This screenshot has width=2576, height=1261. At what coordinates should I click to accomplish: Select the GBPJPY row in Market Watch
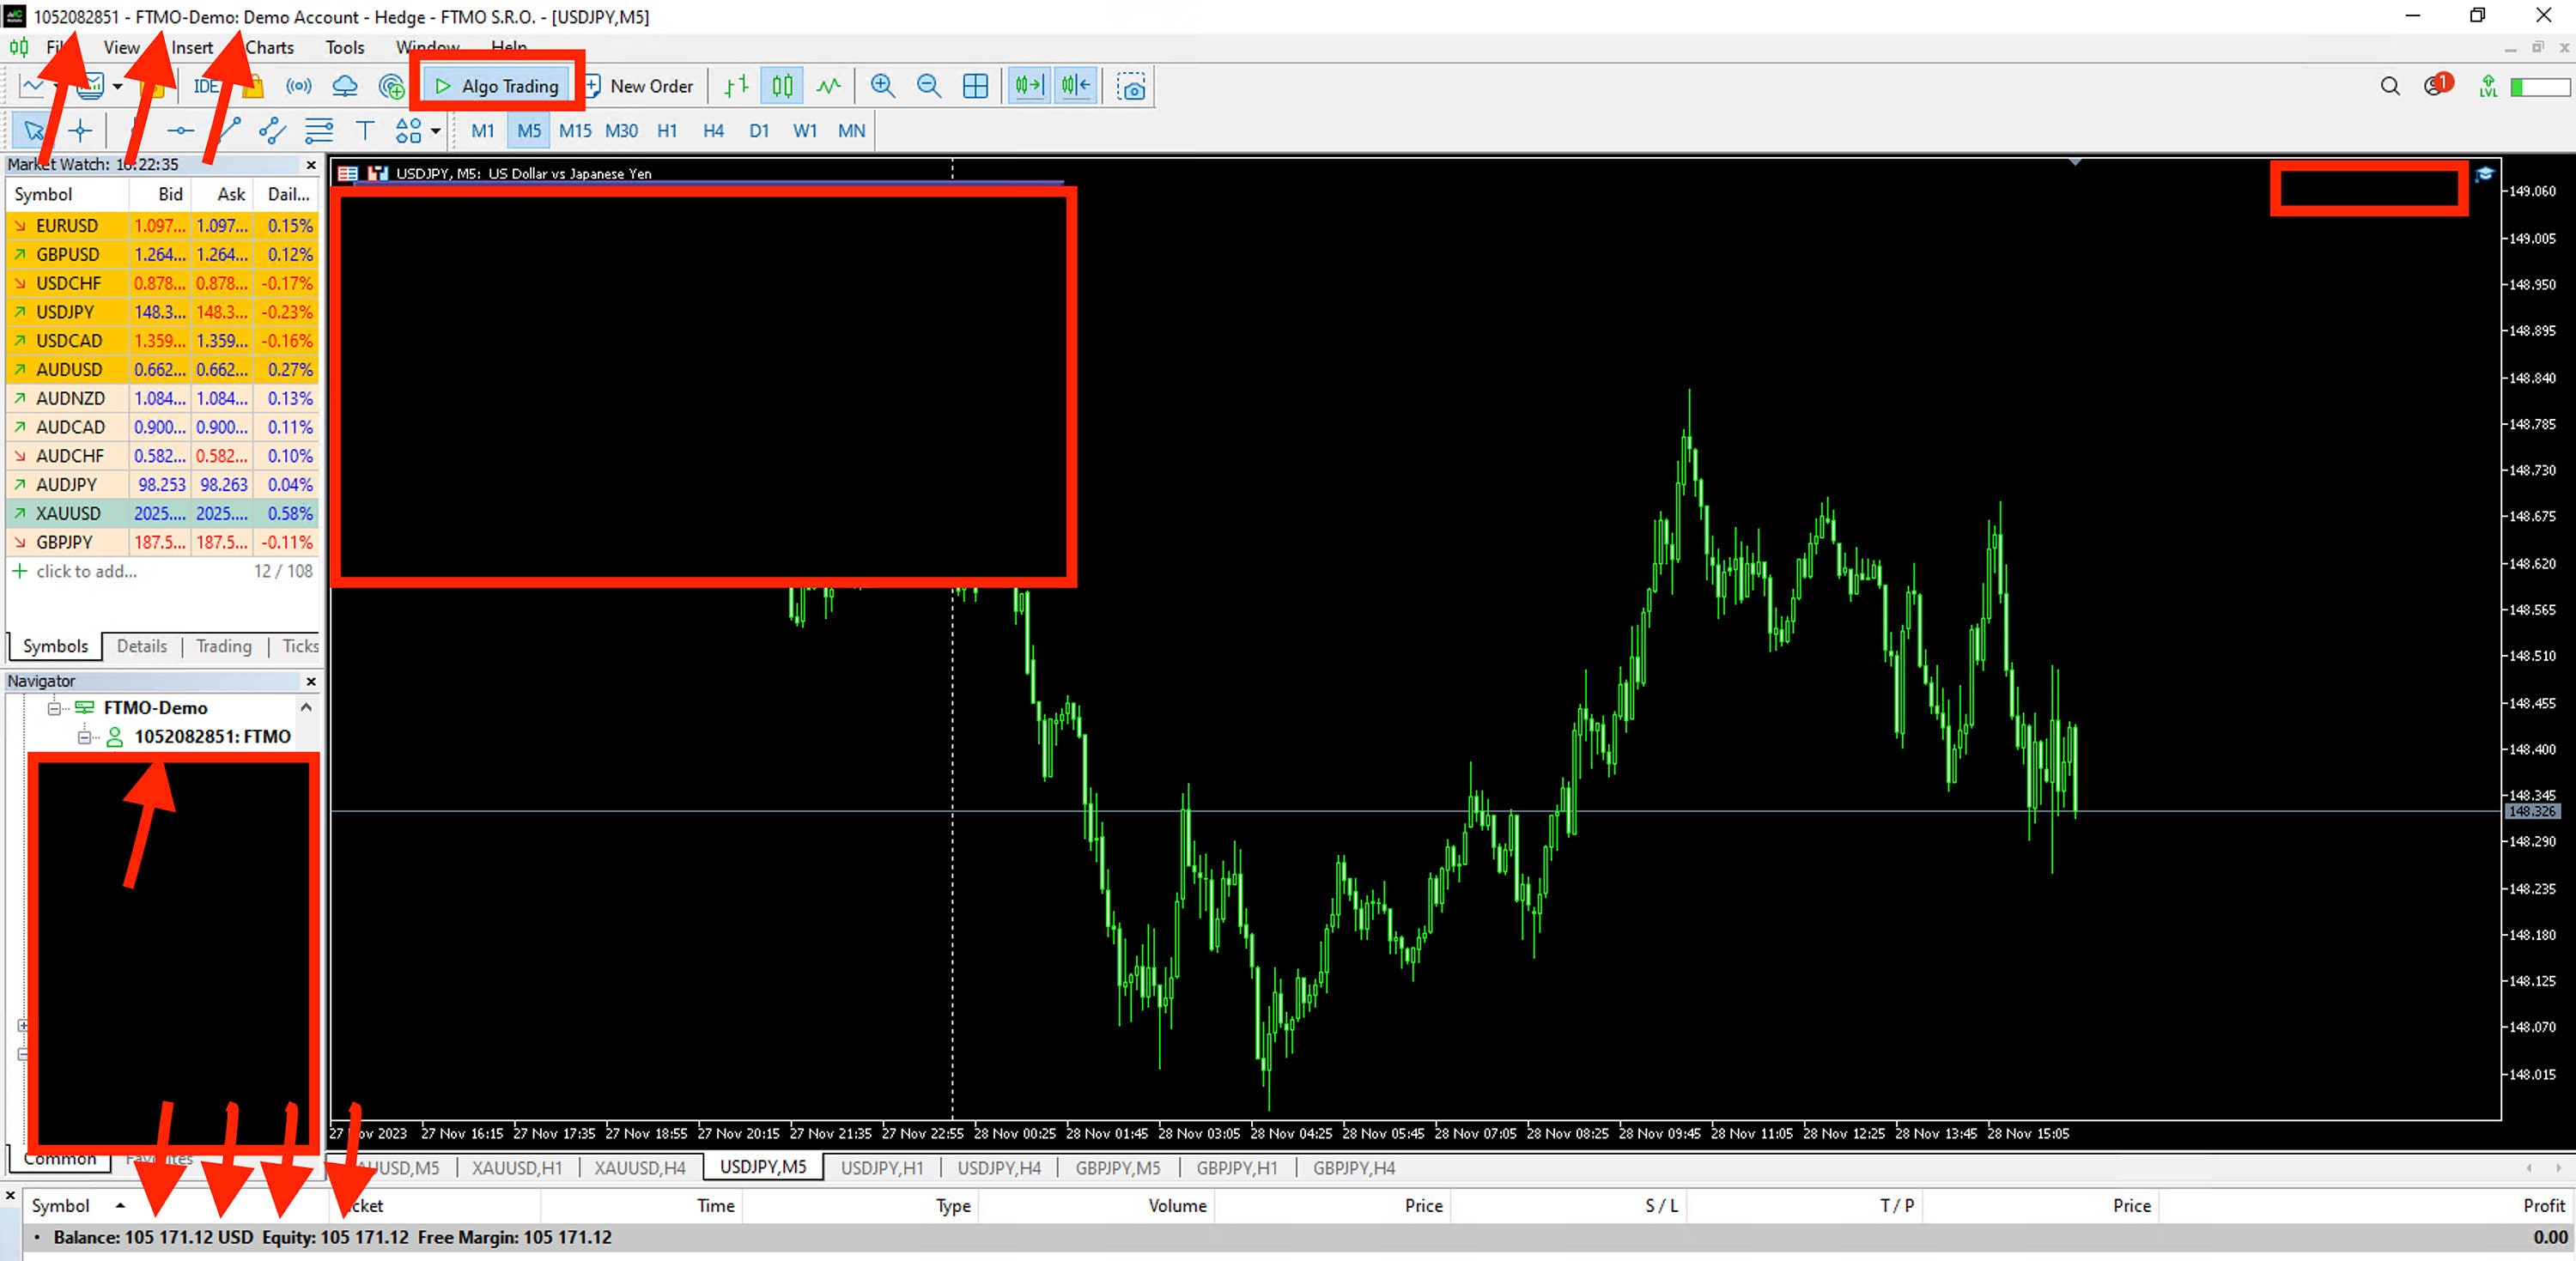64,542
